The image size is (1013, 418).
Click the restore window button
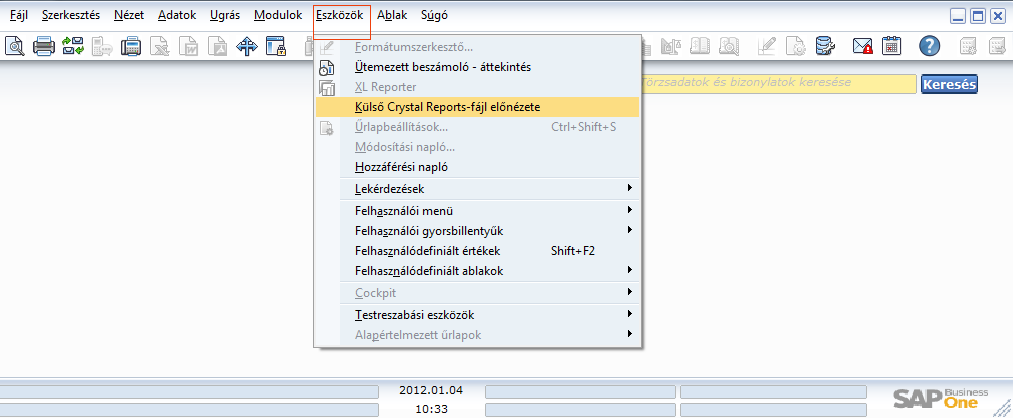(977, 16)
